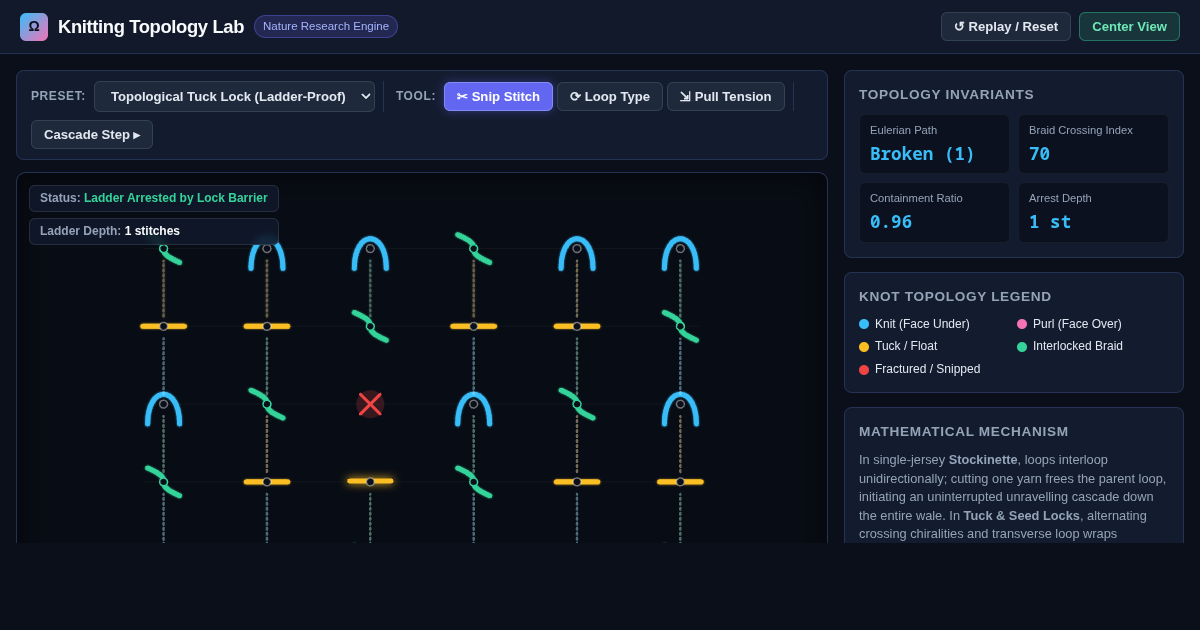
Task: Click the 'Knitting Topology Lab' title
Action: [151, 27]
